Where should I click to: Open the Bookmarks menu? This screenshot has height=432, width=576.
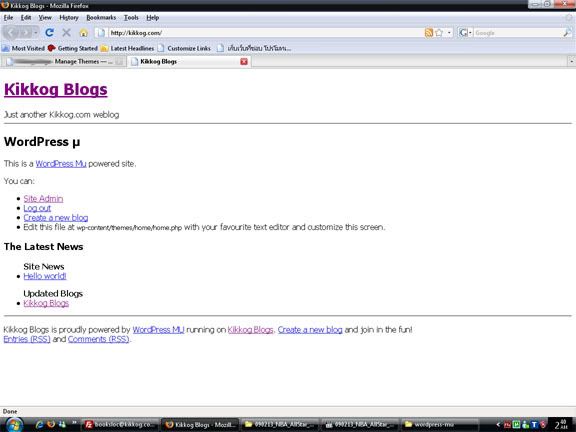tap(101, 18)
